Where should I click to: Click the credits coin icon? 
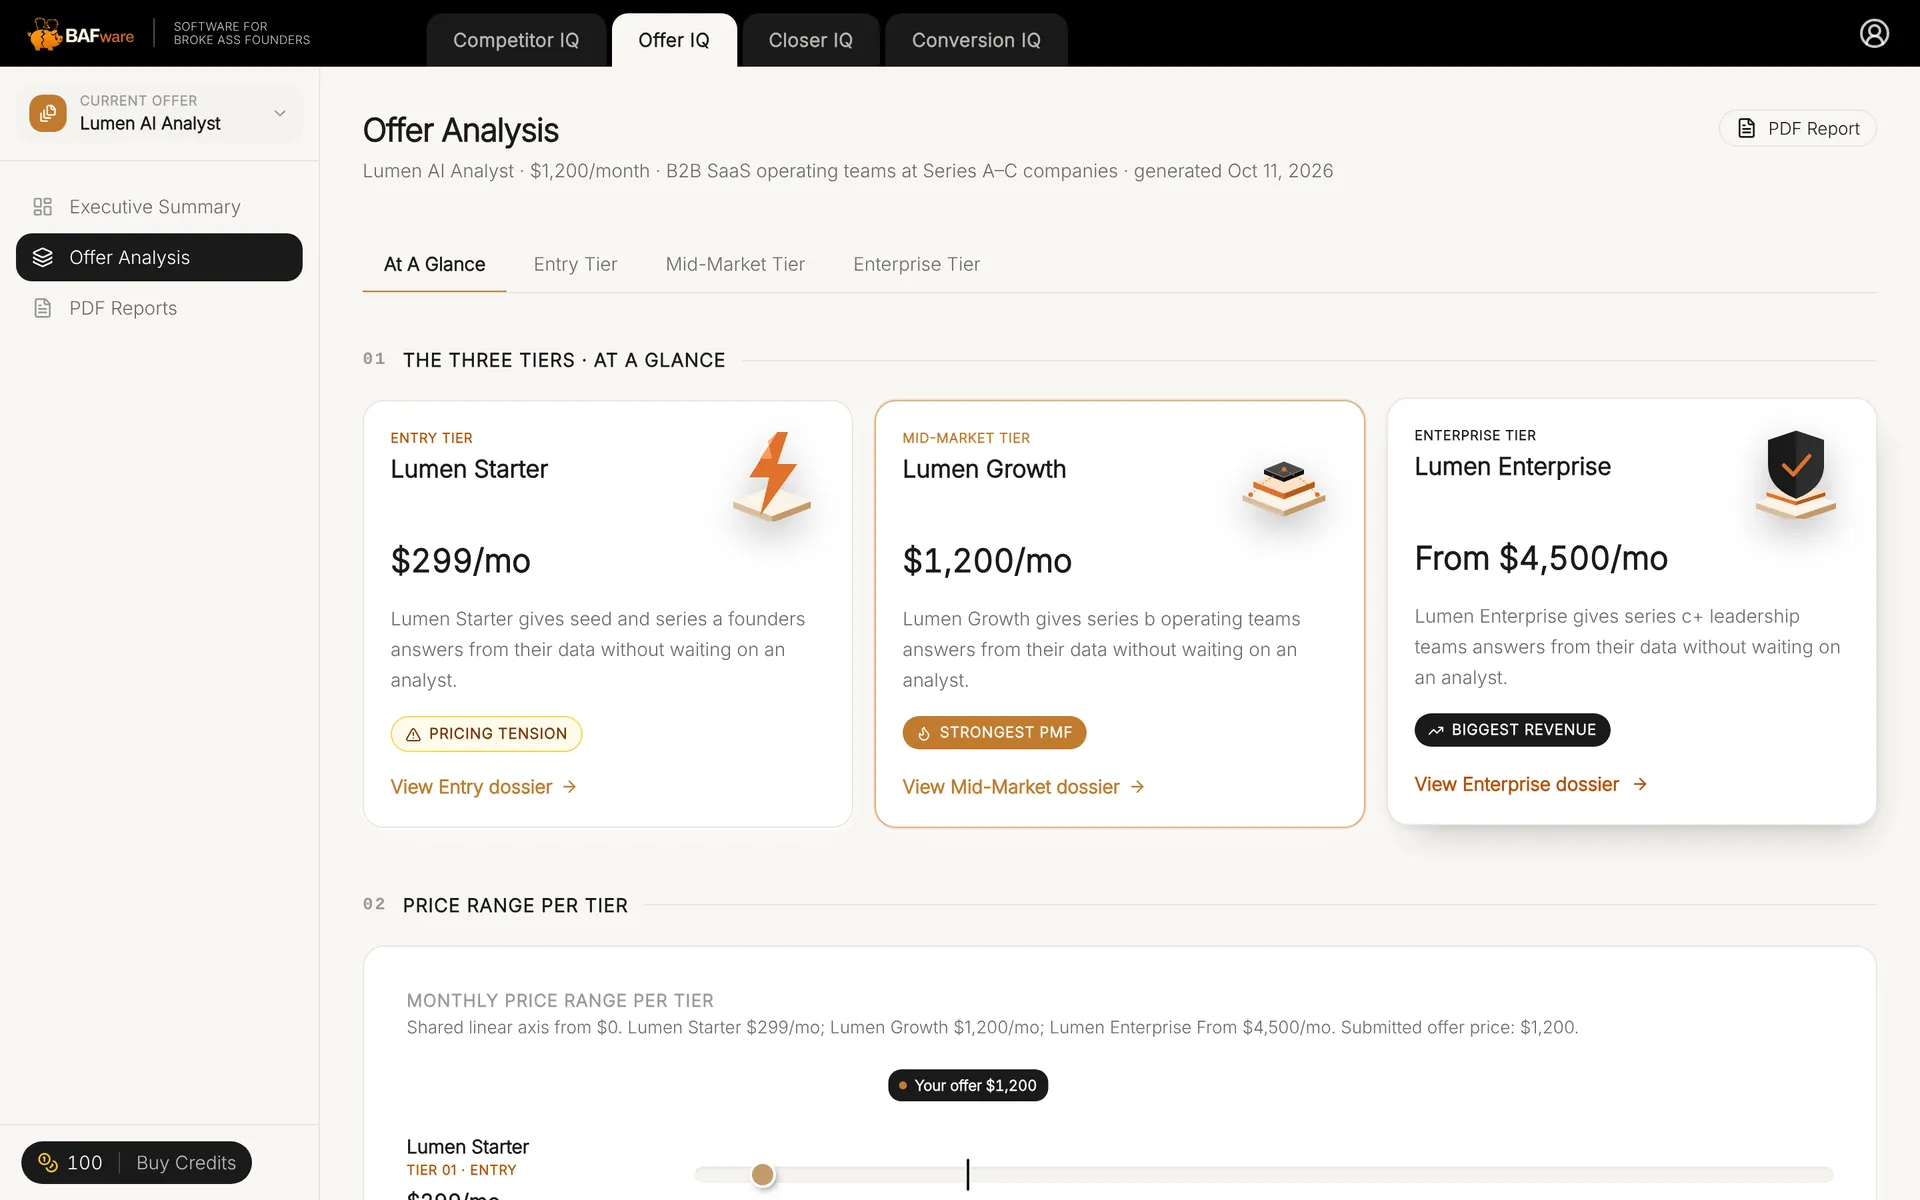click(48, 1162)
